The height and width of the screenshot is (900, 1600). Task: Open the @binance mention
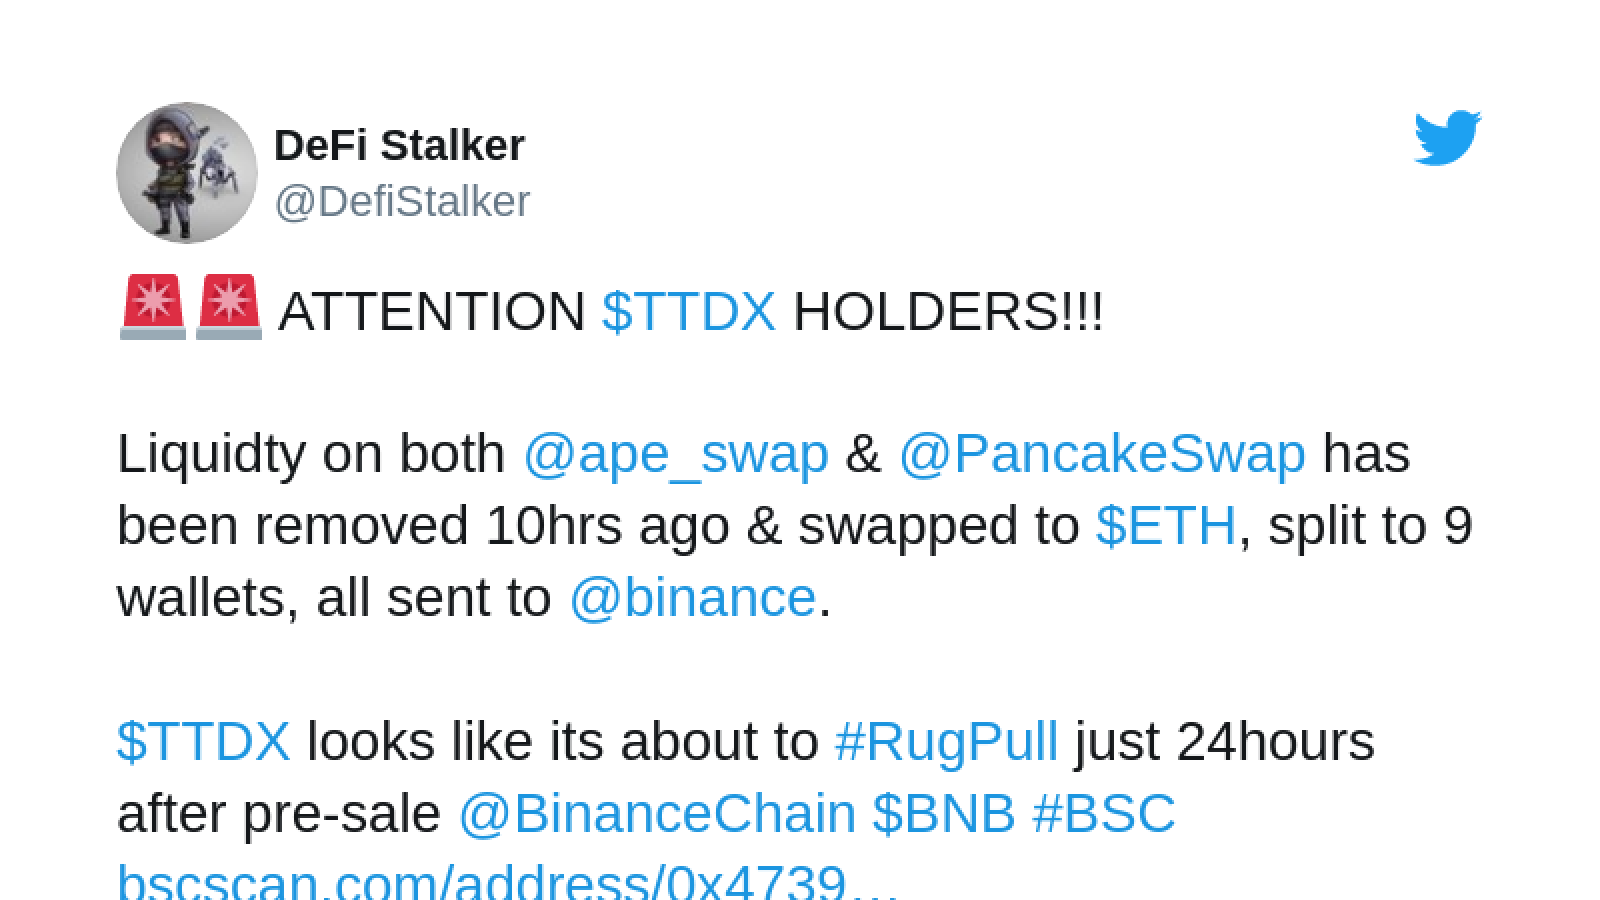click(x=692, y=598)
